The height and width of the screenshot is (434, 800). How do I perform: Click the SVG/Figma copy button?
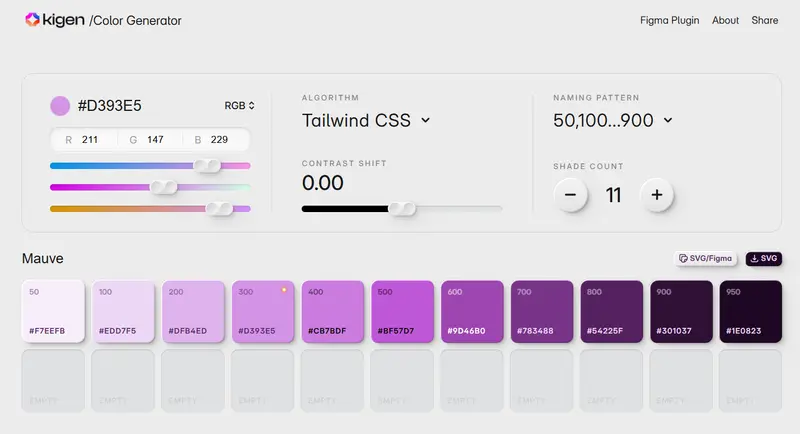coord(705,259)
